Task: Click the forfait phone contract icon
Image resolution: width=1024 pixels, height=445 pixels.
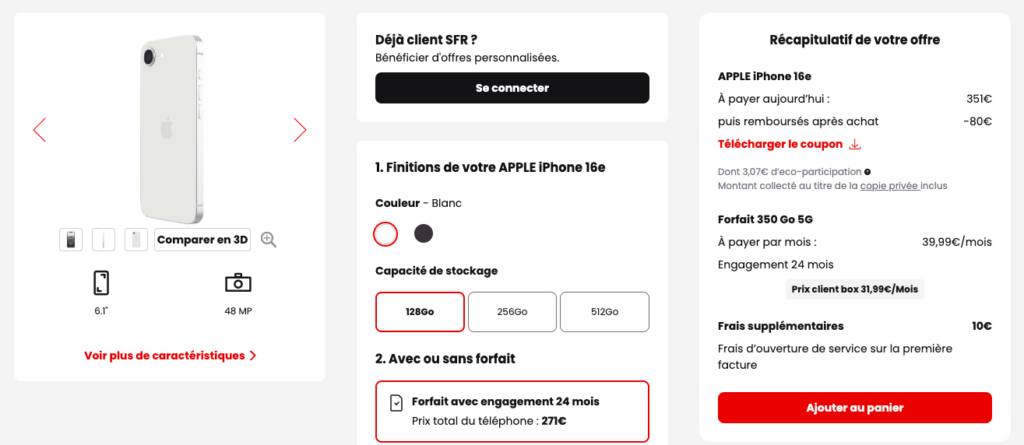Action: [x=397, y=403]
